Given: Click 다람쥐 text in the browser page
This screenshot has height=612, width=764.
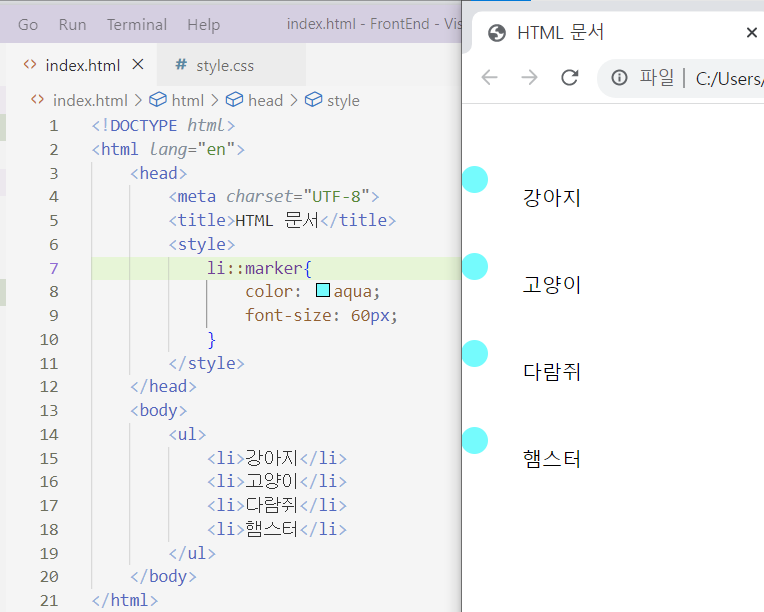Looking at the screenshot, I should click(552, 372).
